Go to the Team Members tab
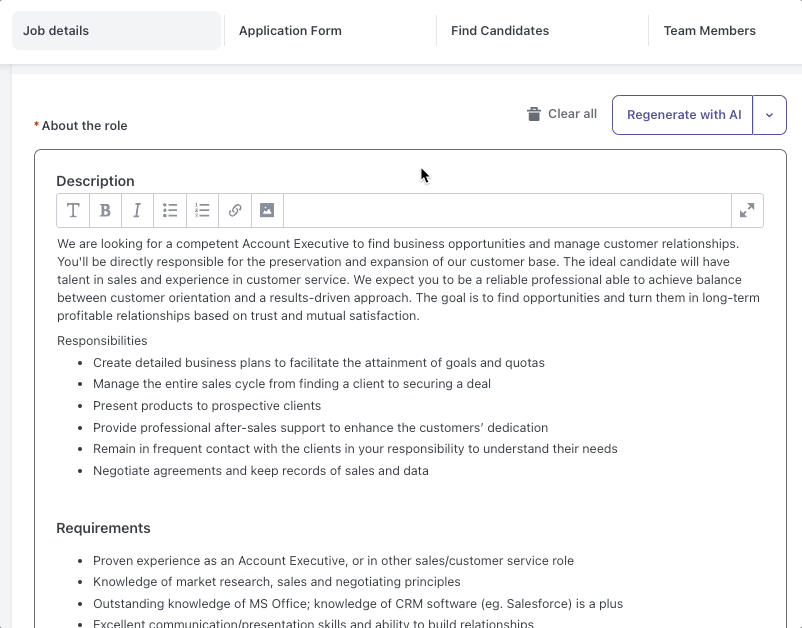The image size is (802, 628). click(x=709, y=31)
